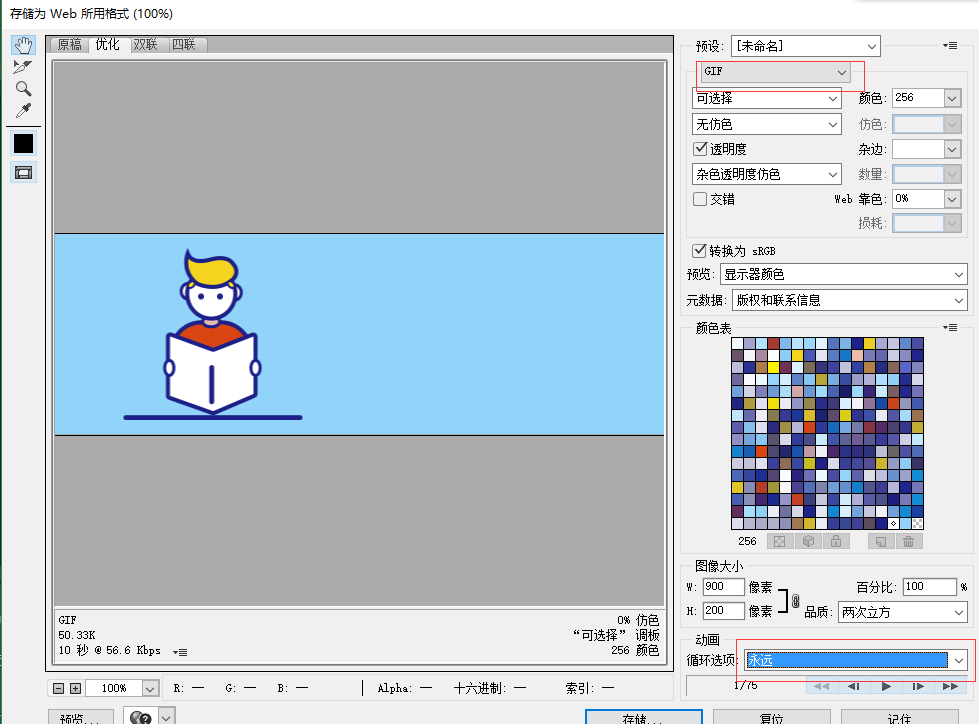Viewport: 979px width, 724px height.
Task: Click the browser preview globe icon
Action: coord(141,718)
